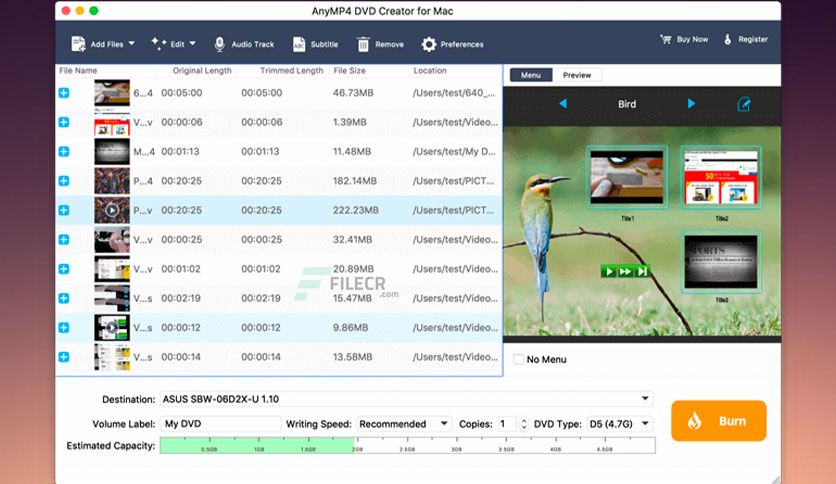This screenshot has width=836, height=484.
Task: Click the Bird template title
Action: coord(627,104)
